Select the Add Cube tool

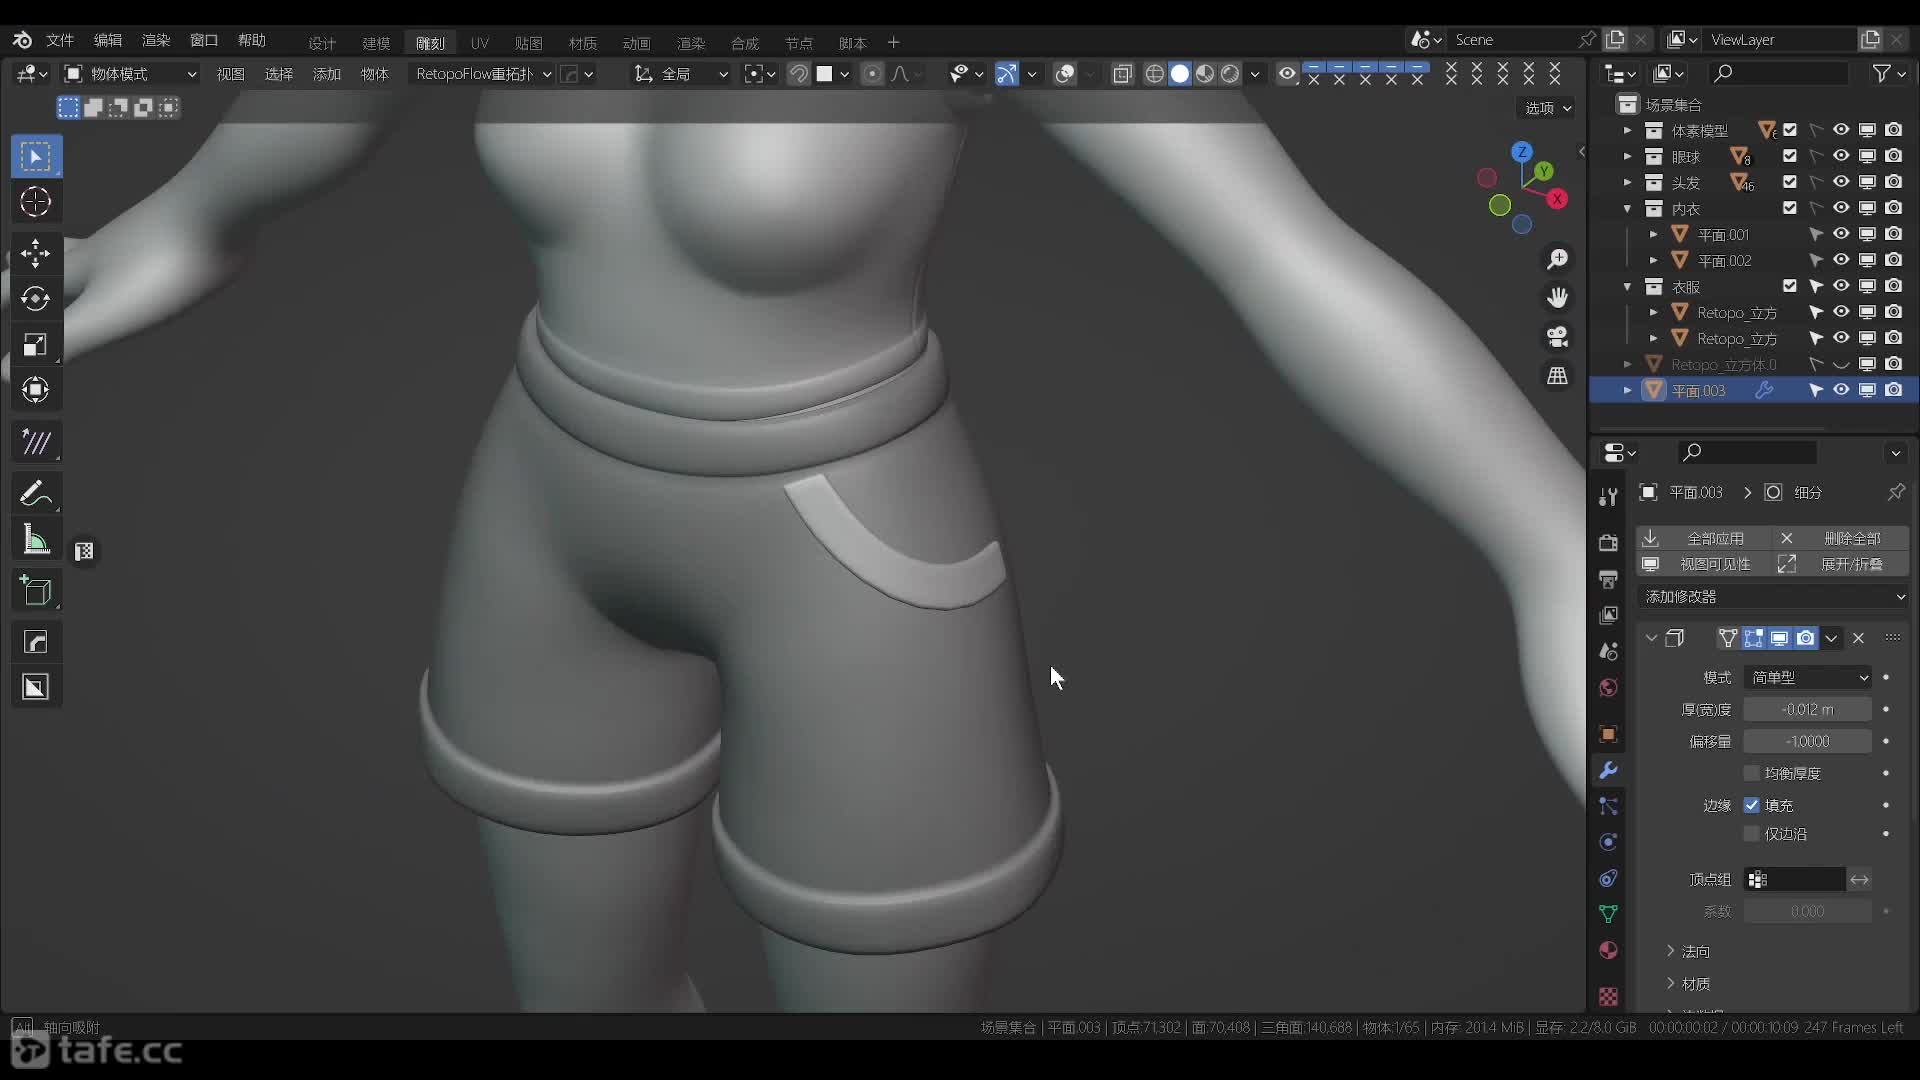coord(36,591)
